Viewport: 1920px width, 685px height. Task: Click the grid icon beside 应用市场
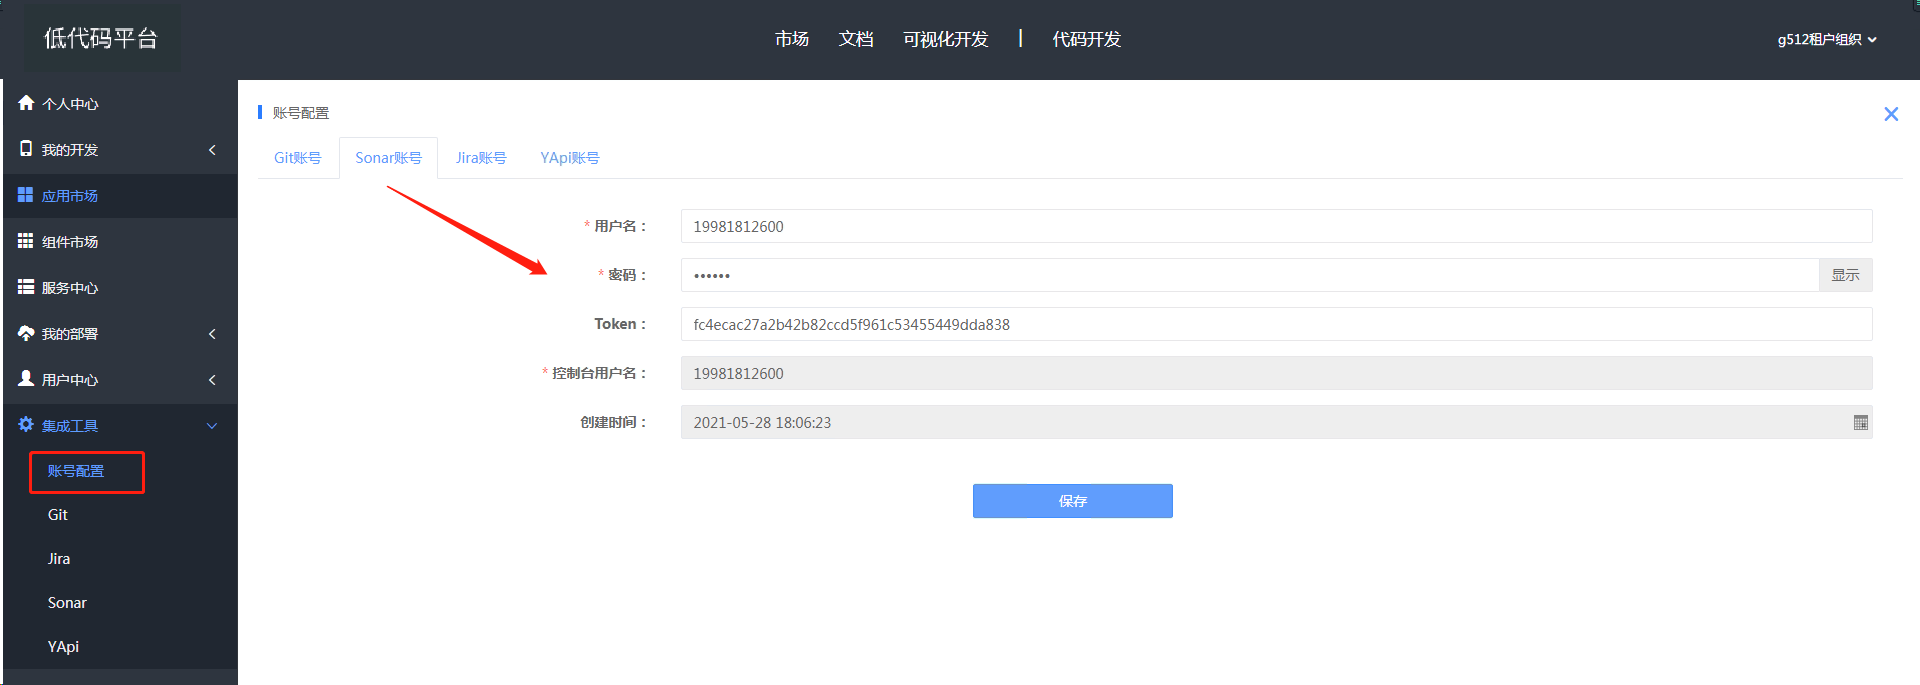pyautogui.click(x=26, y=195)
